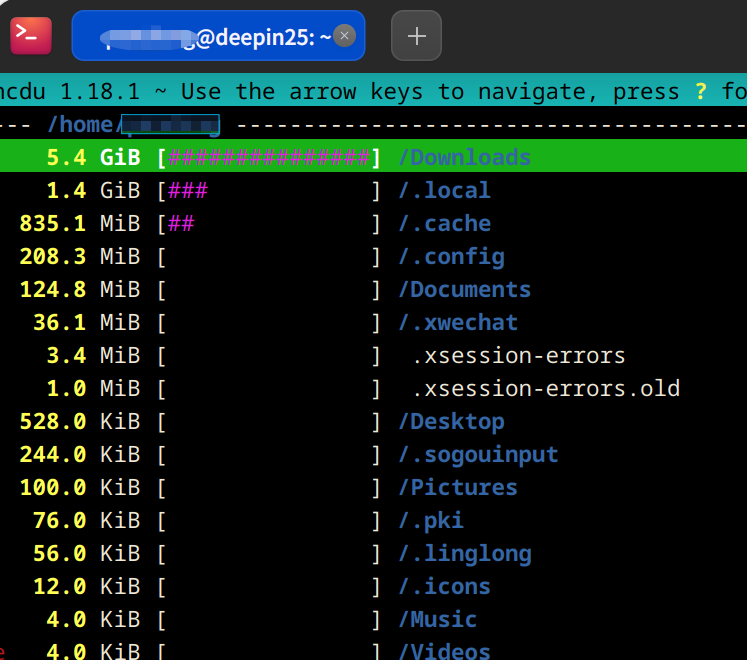The height and width of the screenshot is (660, 747).
Task: Click the 36.1 MiB size value
Action: tap(87, 323)
